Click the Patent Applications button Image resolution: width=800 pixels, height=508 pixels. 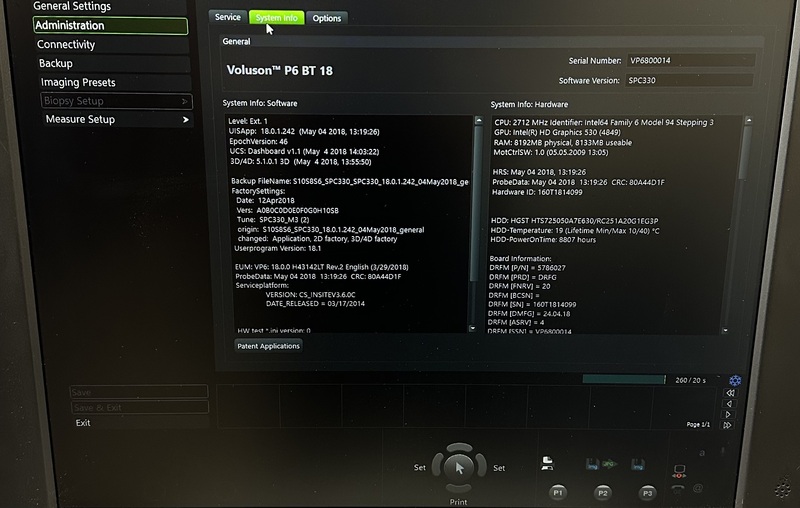tap(267, 345)
